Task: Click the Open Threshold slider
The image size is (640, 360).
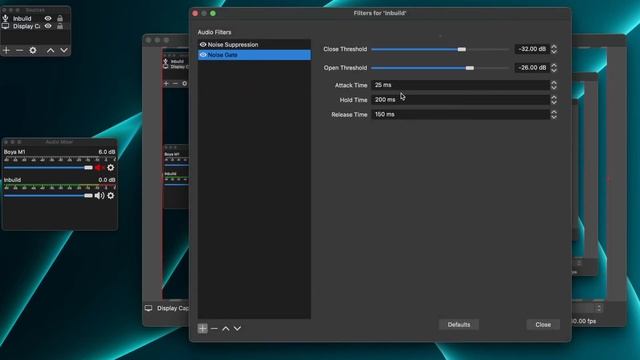Action: 440,68
